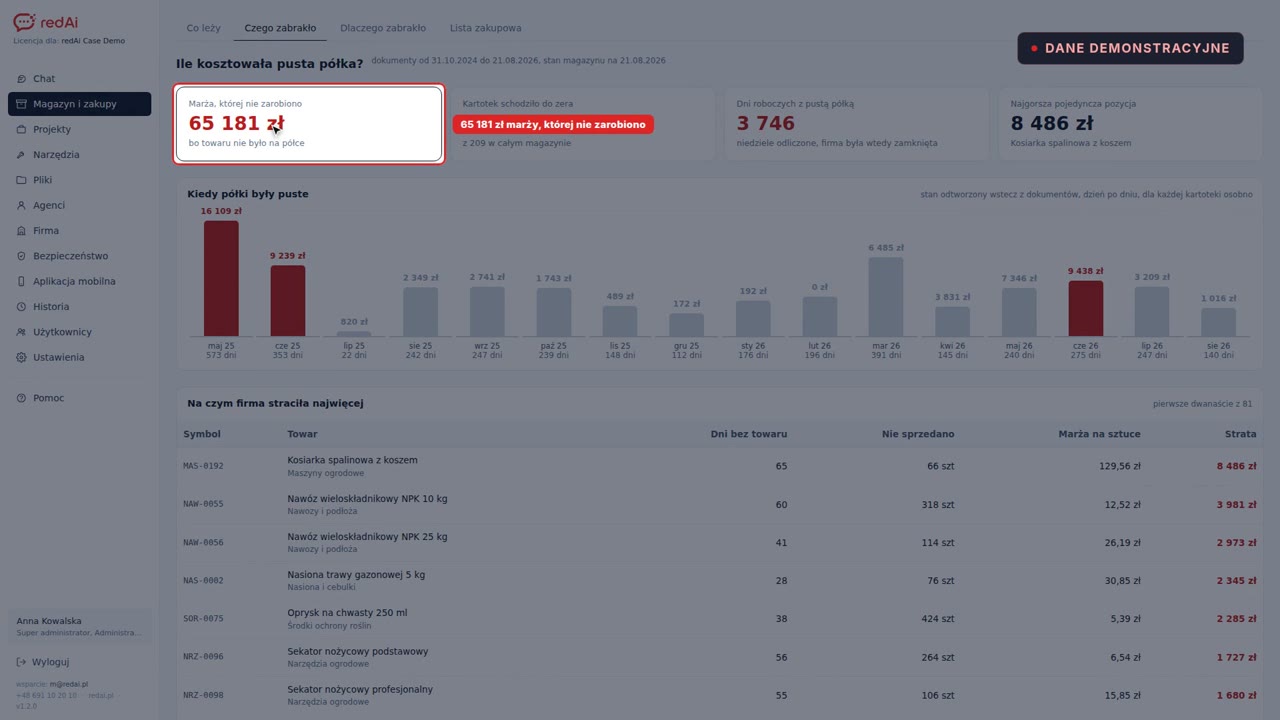Select the cze 26 red chart bar
Viewport: 1280px width, 720px height.
[x=1086, y=308]
